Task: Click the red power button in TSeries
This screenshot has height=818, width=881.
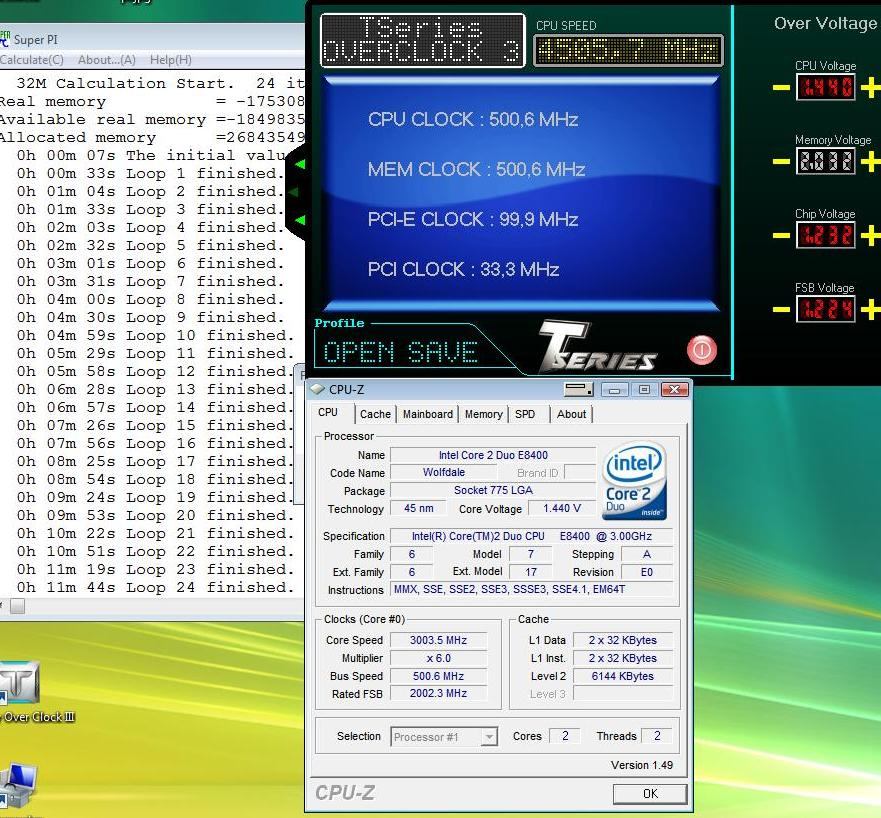Action: pyautogui.click(x=702, y=350)
